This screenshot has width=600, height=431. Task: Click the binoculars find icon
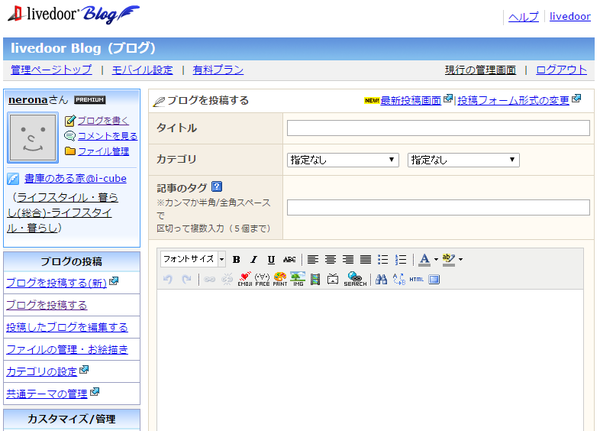pos(381,279)
